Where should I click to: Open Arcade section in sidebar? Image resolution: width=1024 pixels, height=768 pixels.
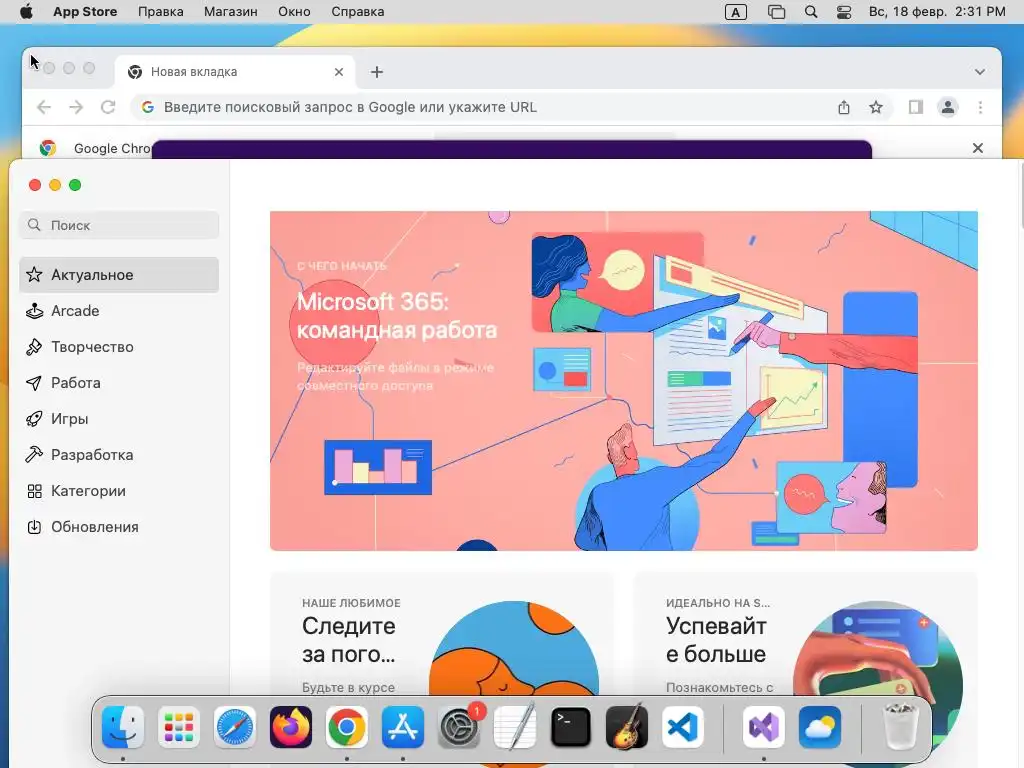tap(120, 311)
